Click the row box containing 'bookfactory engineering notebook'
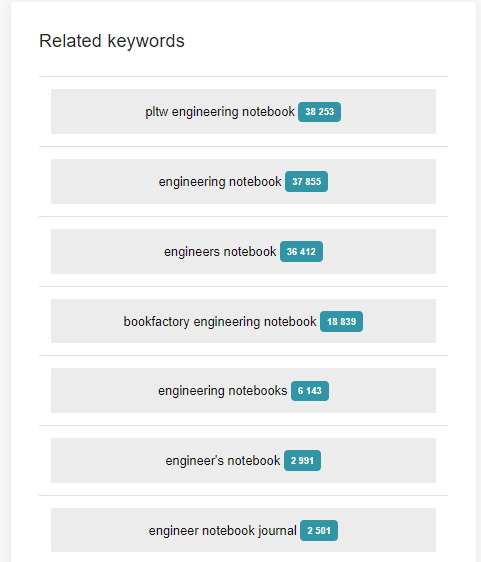Viewport: 481px width, 562px height. point(243,321)
